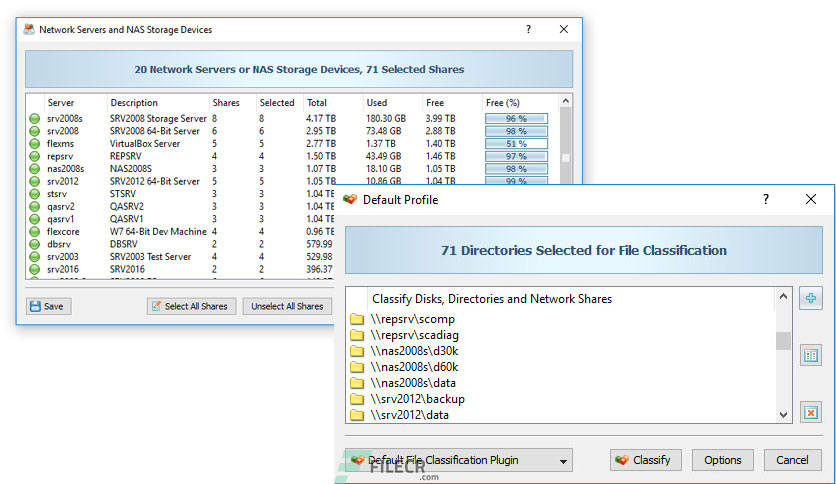Screen dimensions: 836x484
Task: Click the green status icon for repsrv
Action: pos(35,156)
